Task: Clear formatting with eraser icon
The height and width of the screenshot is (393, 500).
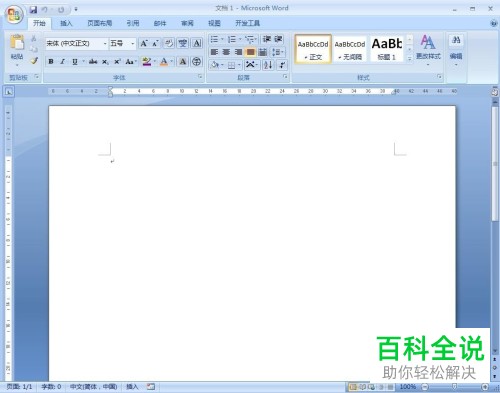Action: [169, 43]
